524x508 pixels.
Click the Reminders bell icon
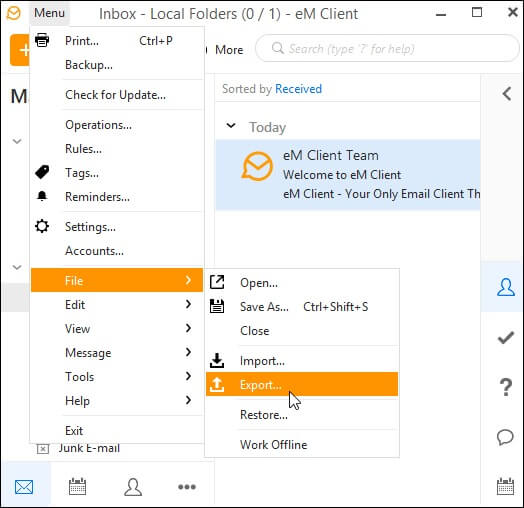(42, 196)
